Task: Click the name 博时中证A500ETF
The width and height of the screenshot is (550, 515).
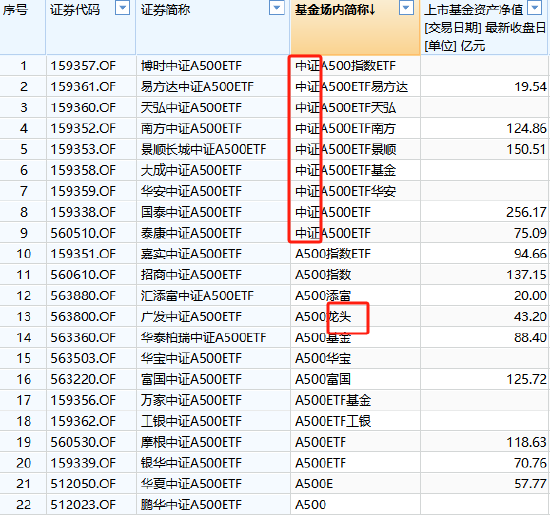Action: [x=191, y=66]
